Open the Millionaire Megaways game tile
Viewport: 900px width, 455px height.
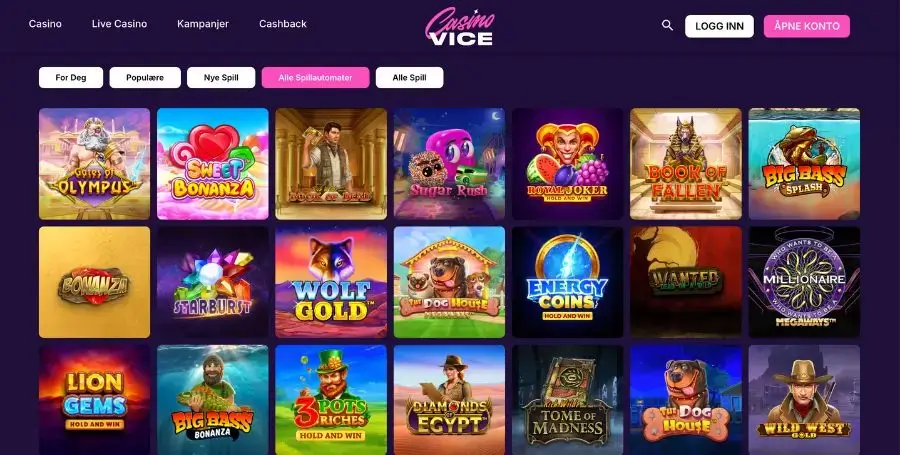click(804, 282)
